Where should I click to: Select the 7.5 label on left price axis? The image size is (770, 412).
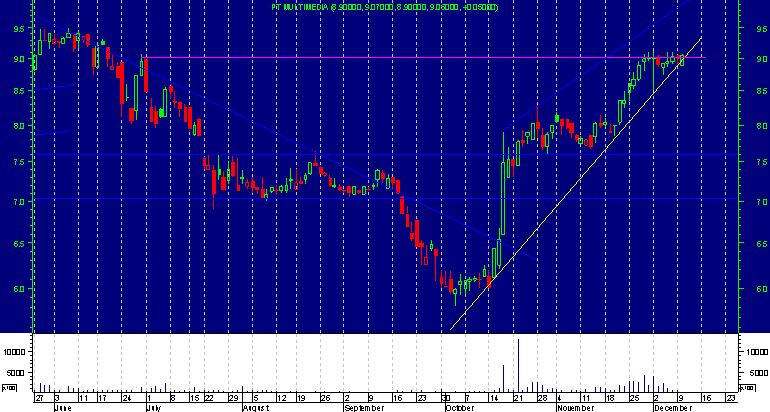coord(19,162)
